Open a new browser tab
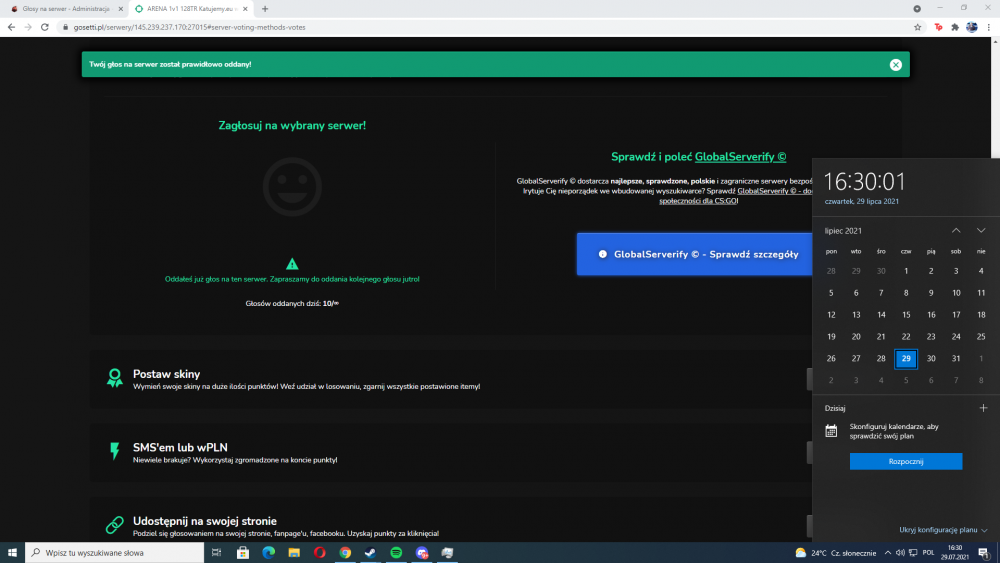This screenshot has height=563, width=1000. point(265,9)
